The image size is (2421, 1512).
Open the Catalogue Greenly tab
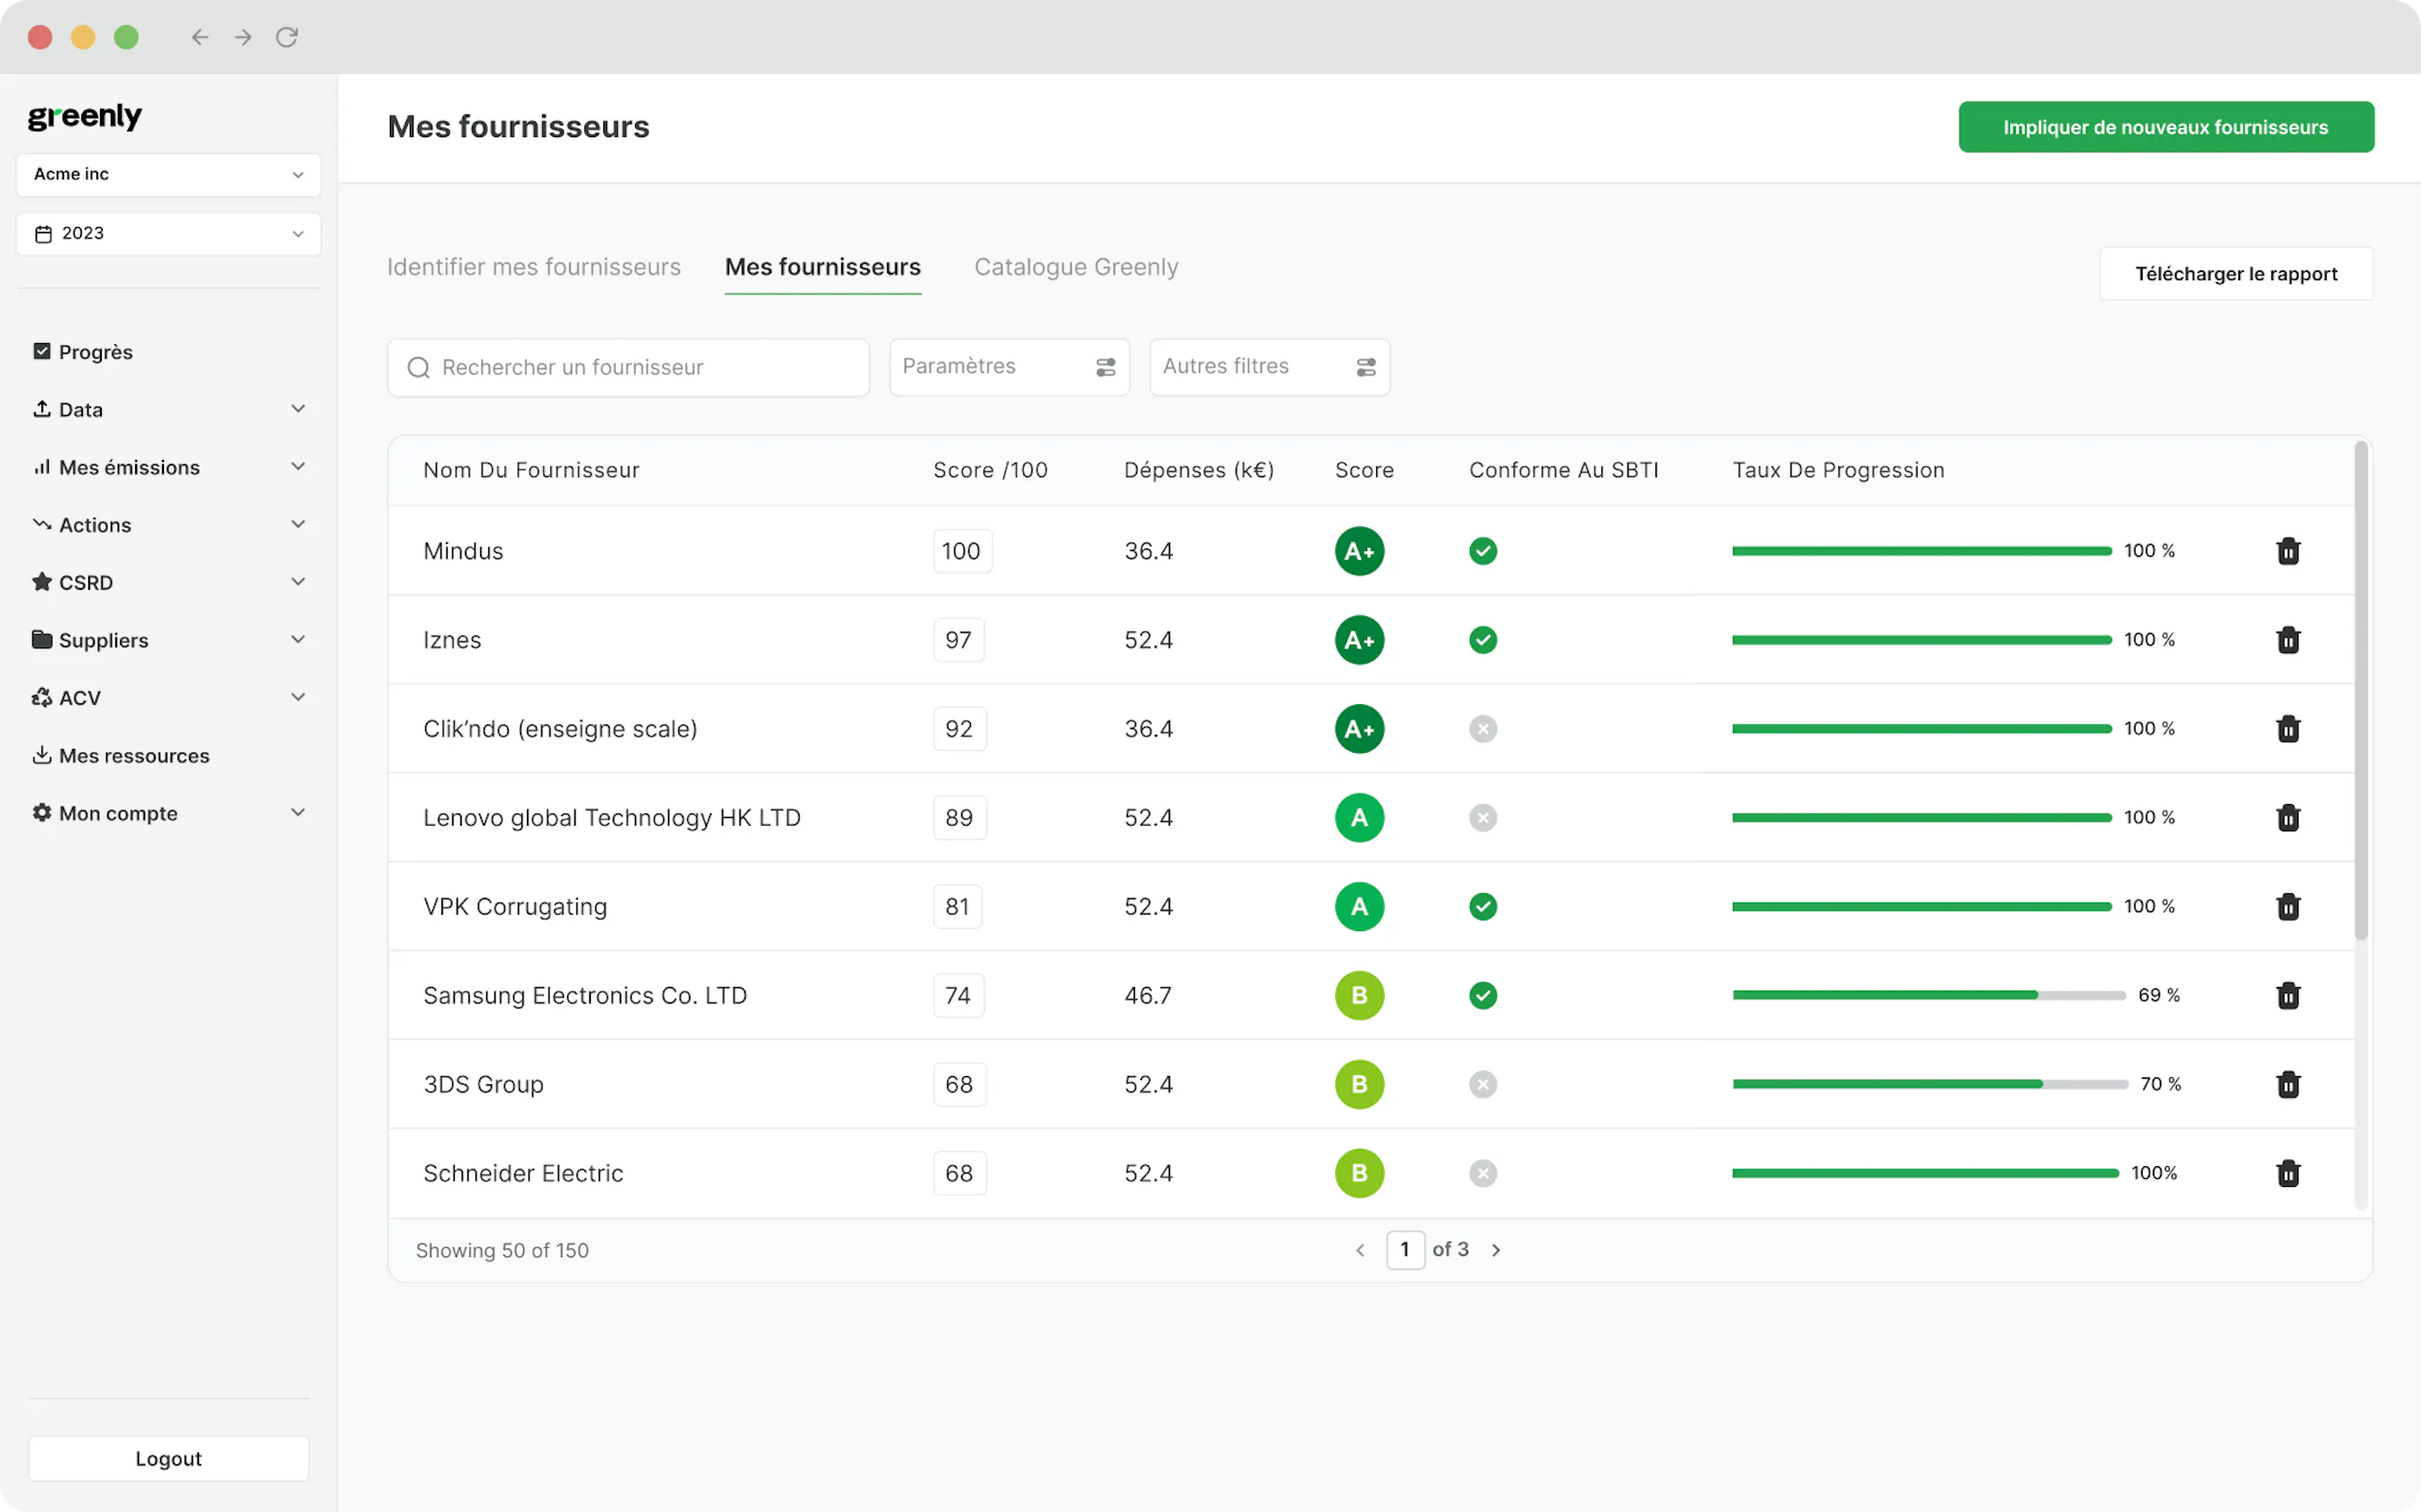[x=1076, y=267]
